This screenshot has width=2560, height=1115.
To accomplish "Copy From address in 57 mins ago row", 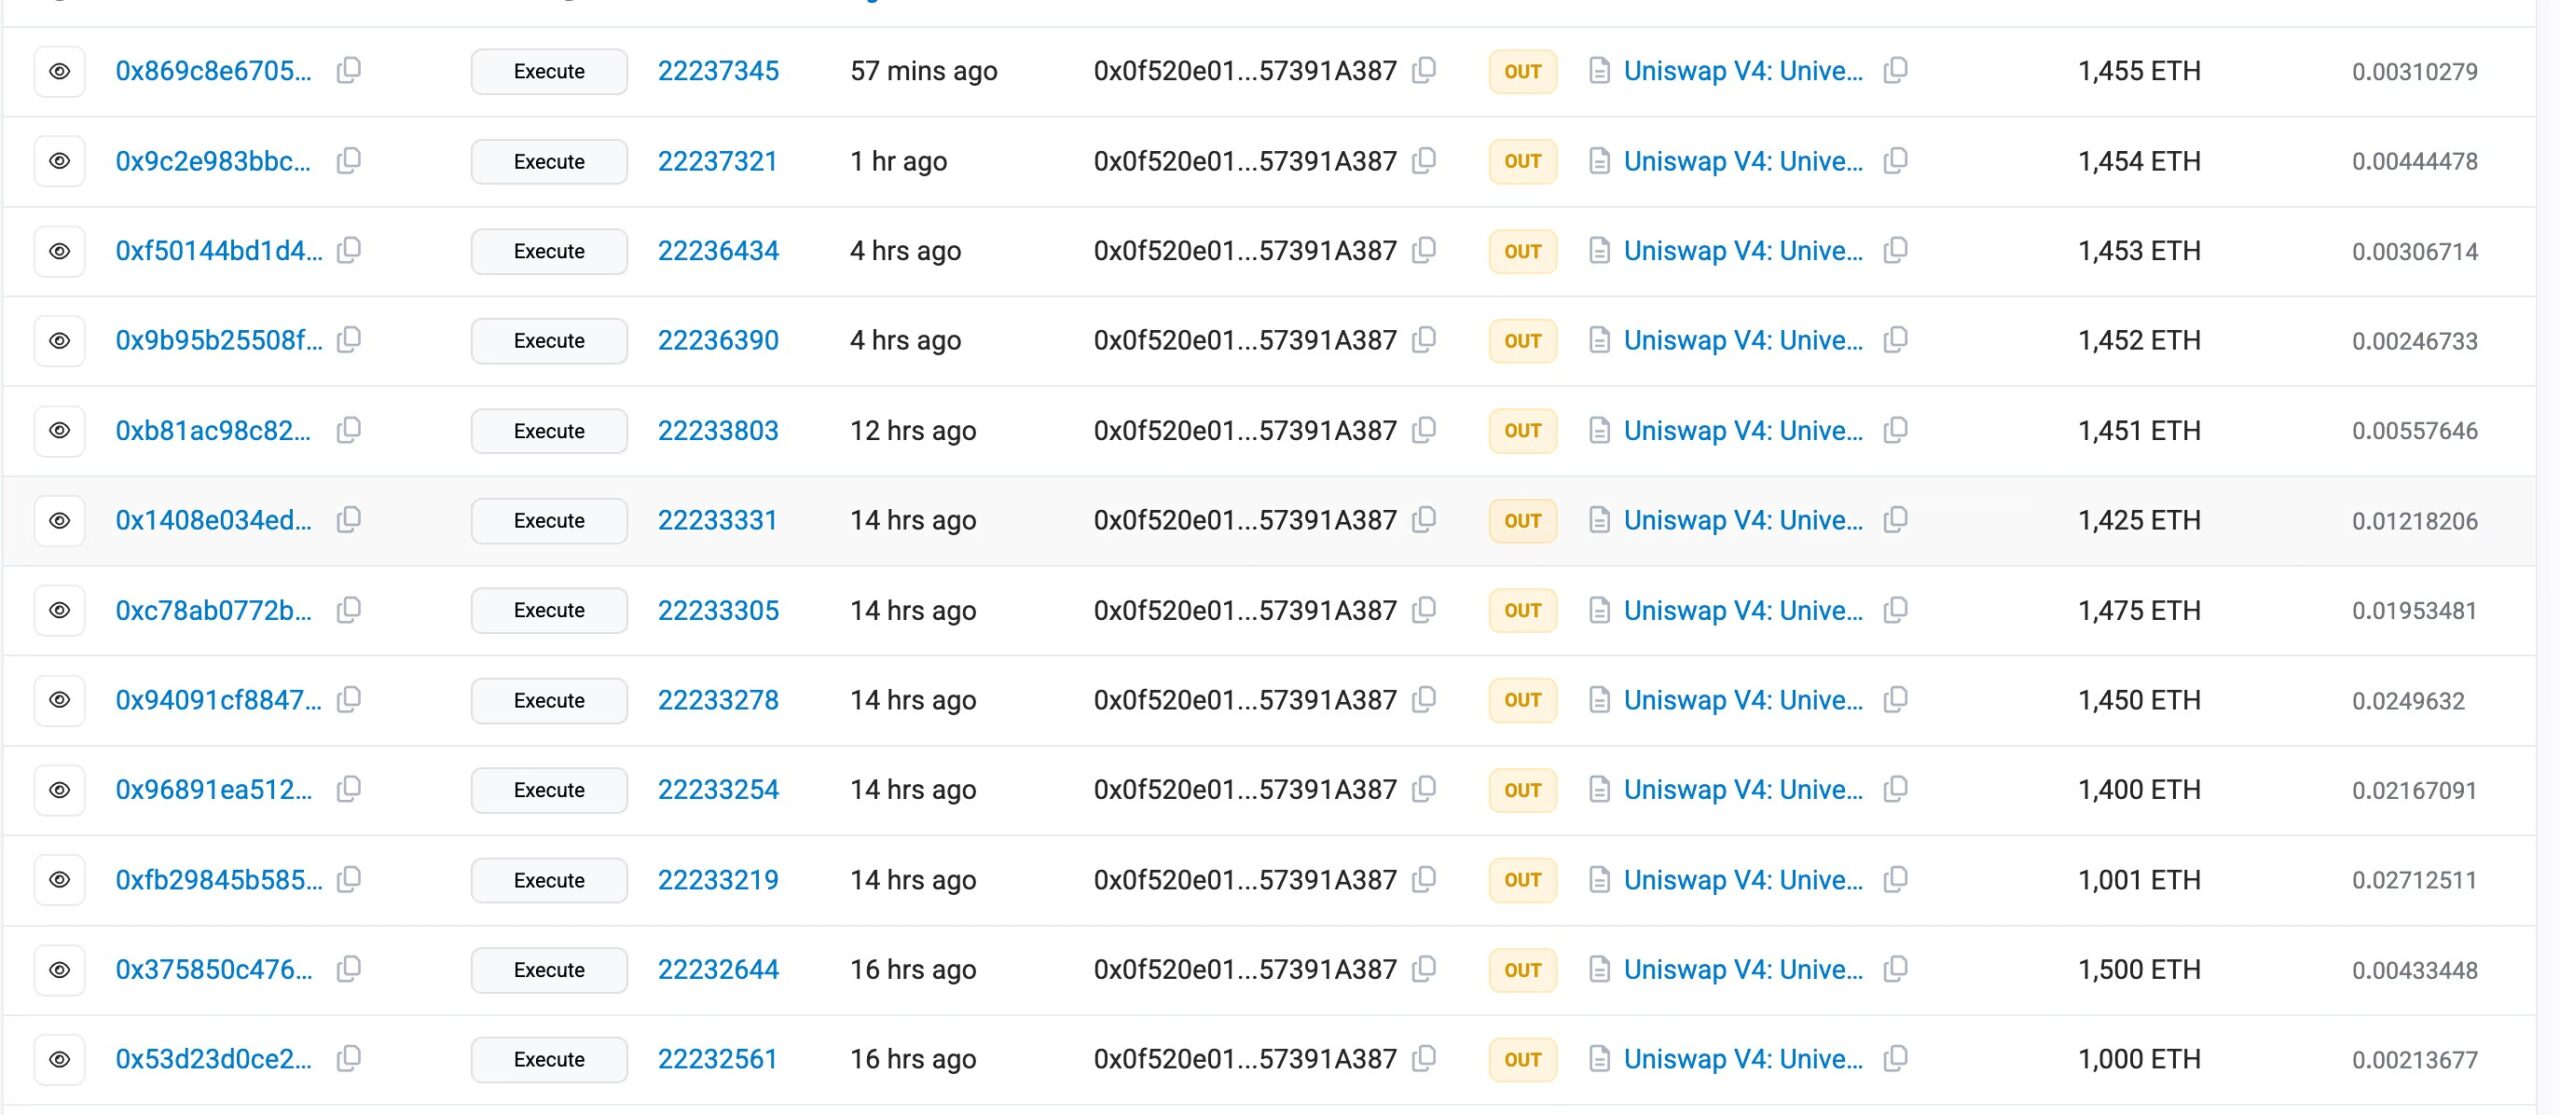I will click(1424, 71).
